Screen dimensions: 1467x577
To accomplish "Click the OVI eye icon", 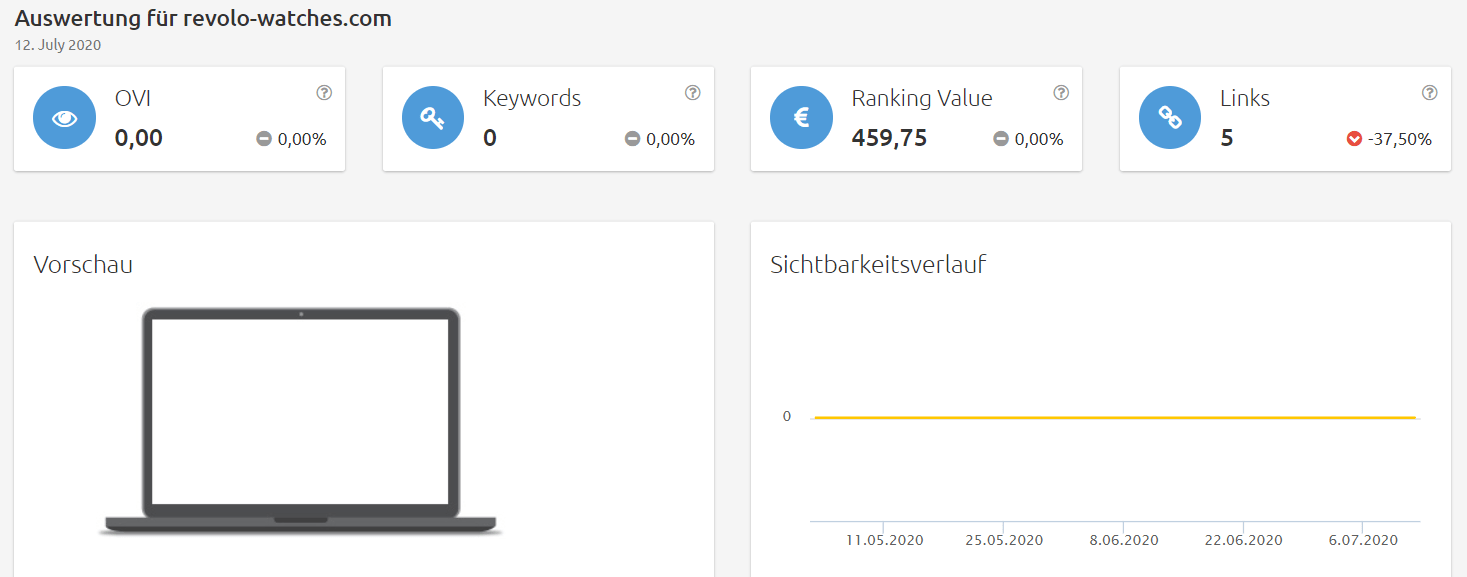I will coord(64,118).
